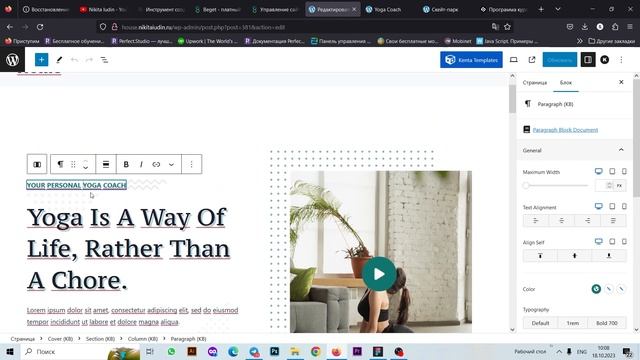Align text left in sidebar
This screenshot has width=640, height=360.
coord(536,220)
